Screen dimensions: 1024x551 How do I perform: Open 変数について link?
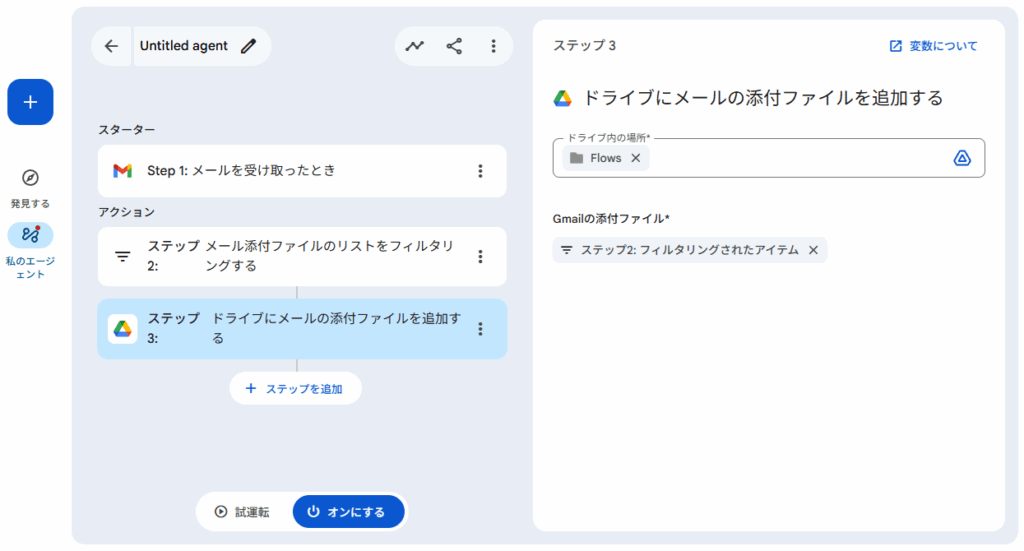tap(933, 46)
